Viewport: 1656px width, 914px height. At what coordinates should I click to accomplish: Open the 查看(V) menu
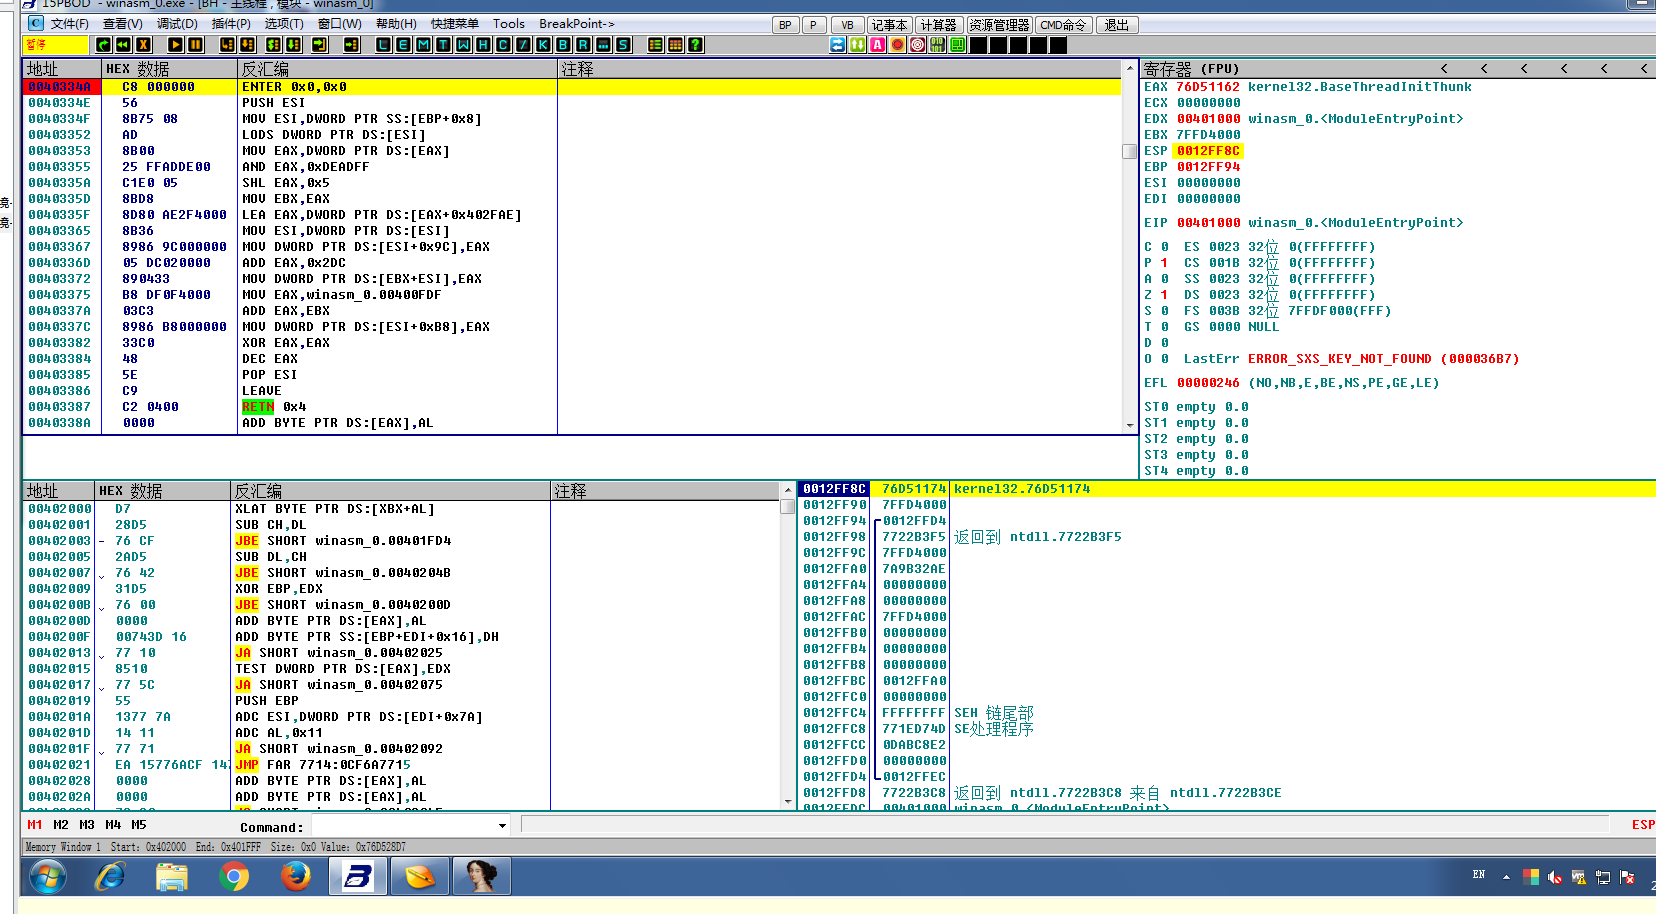coord(123,24)
